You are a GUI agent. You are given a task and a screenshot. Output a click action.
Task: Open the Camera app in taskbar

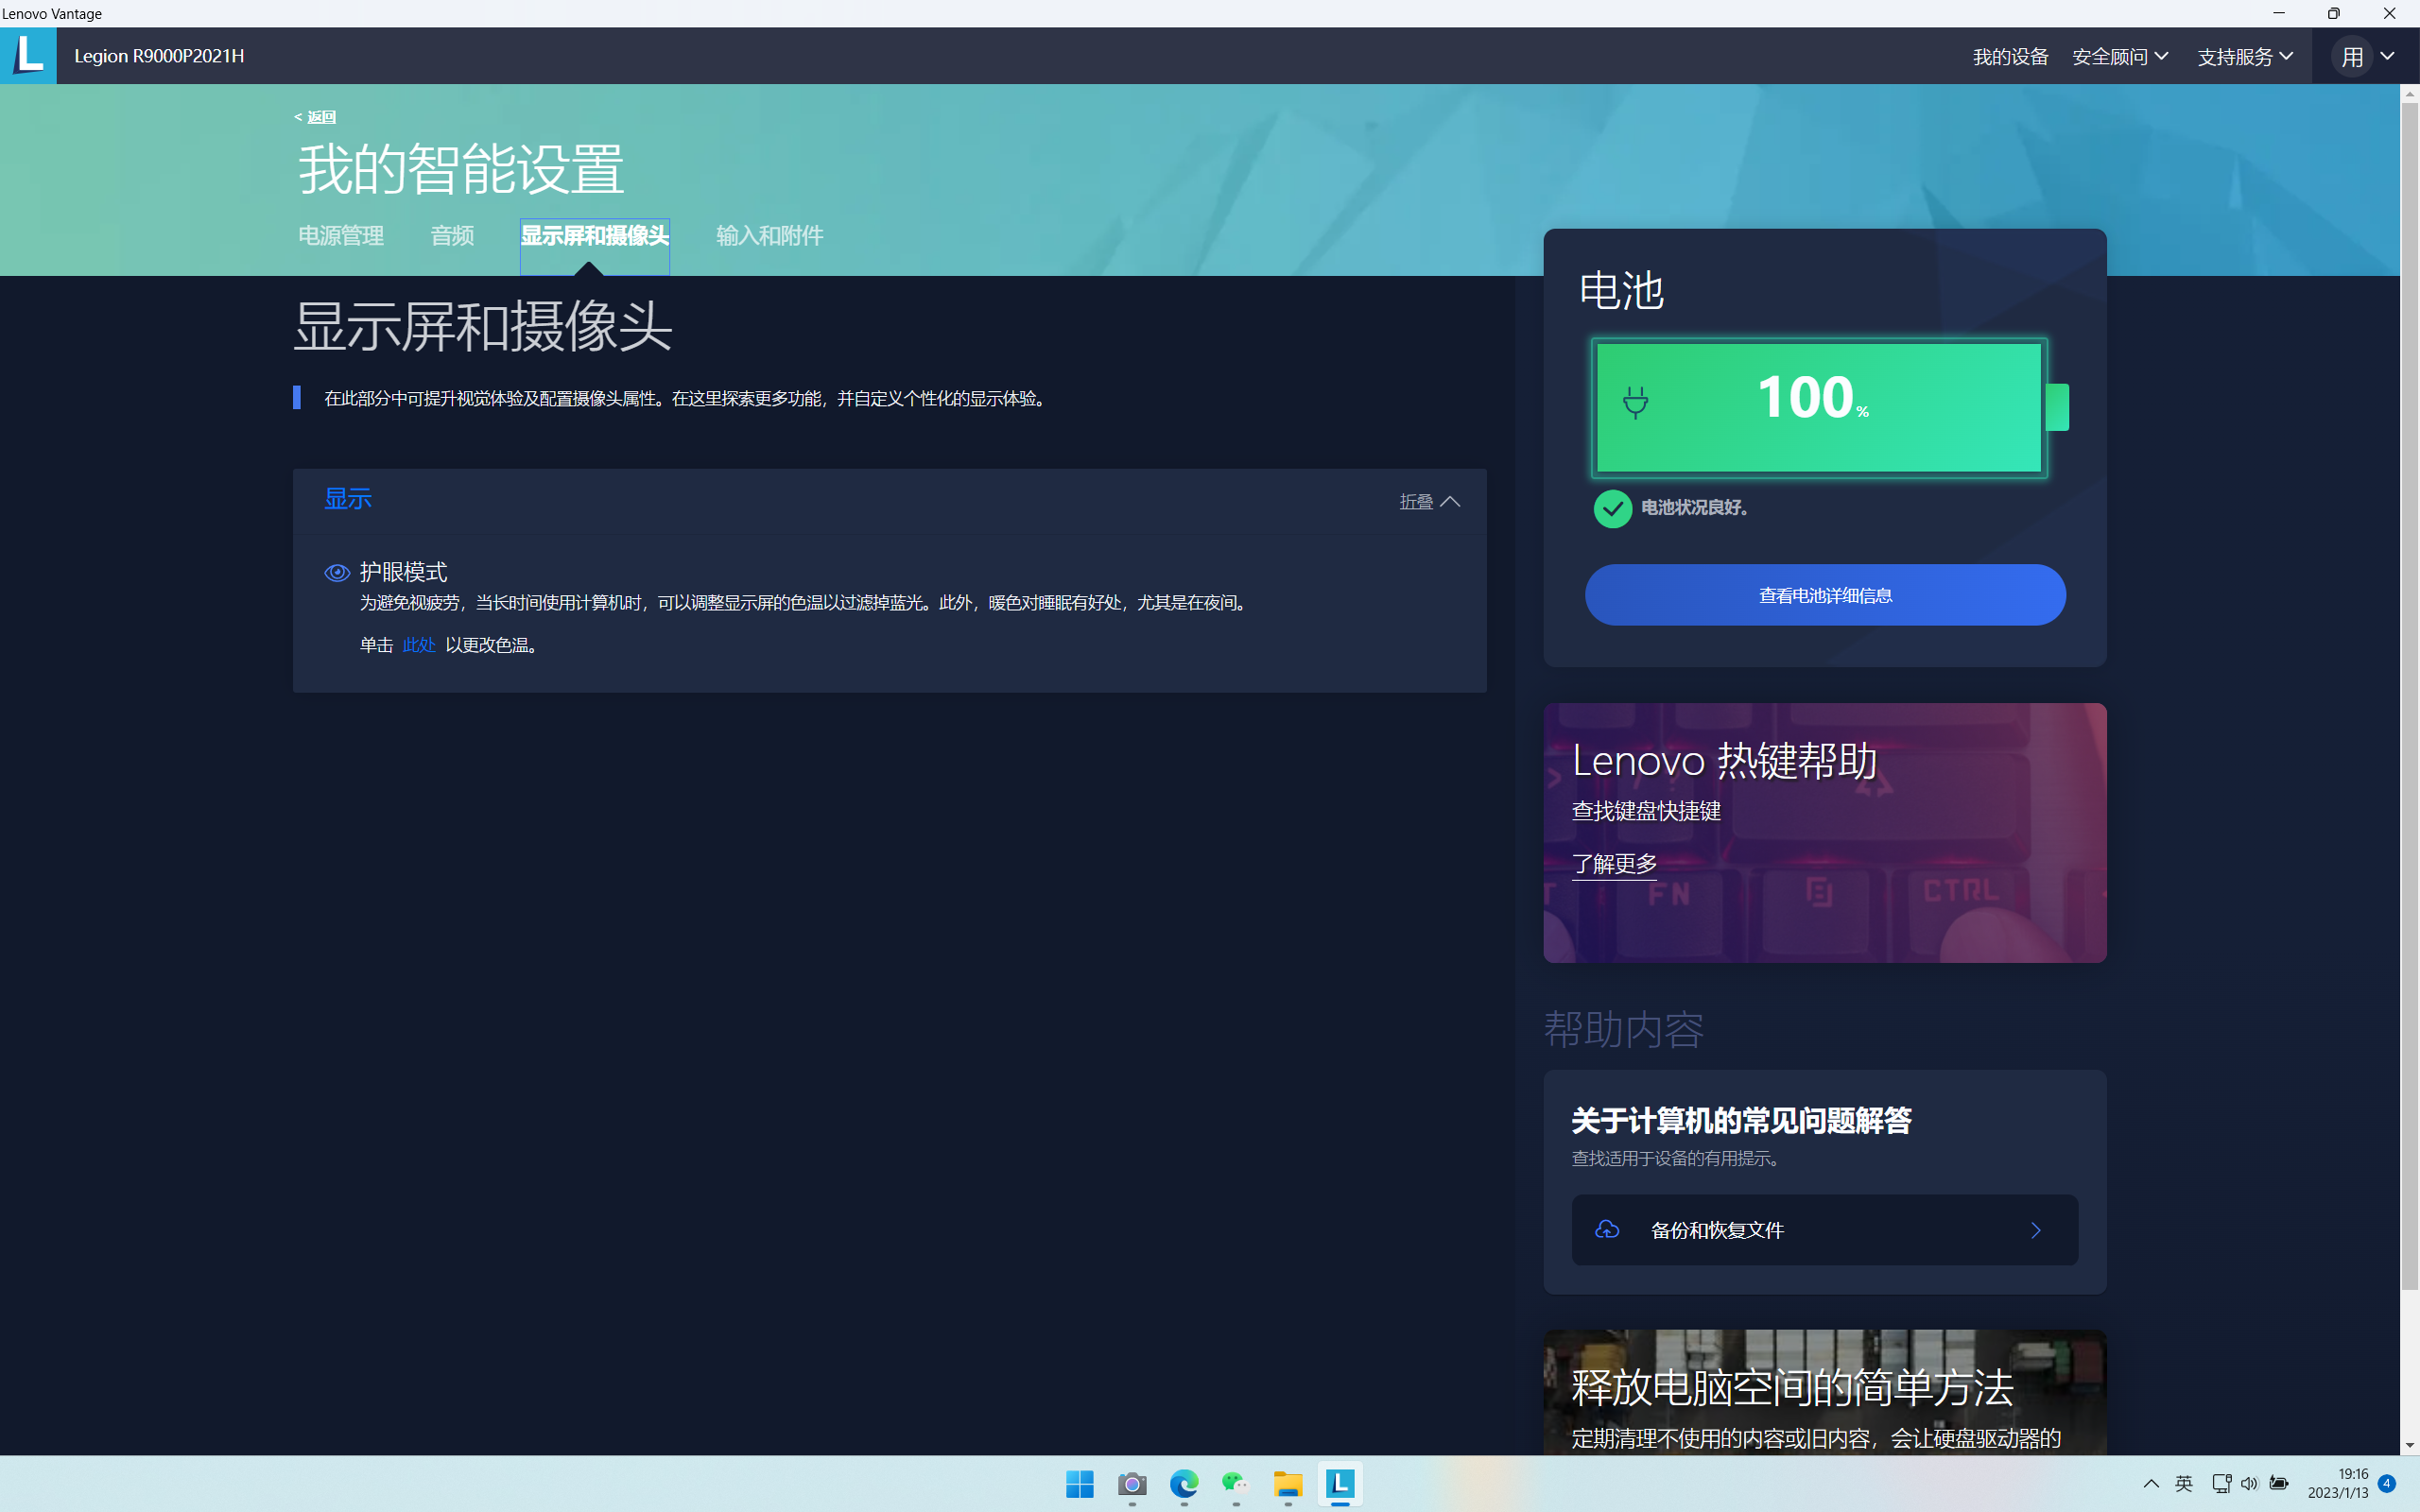1132,1484
